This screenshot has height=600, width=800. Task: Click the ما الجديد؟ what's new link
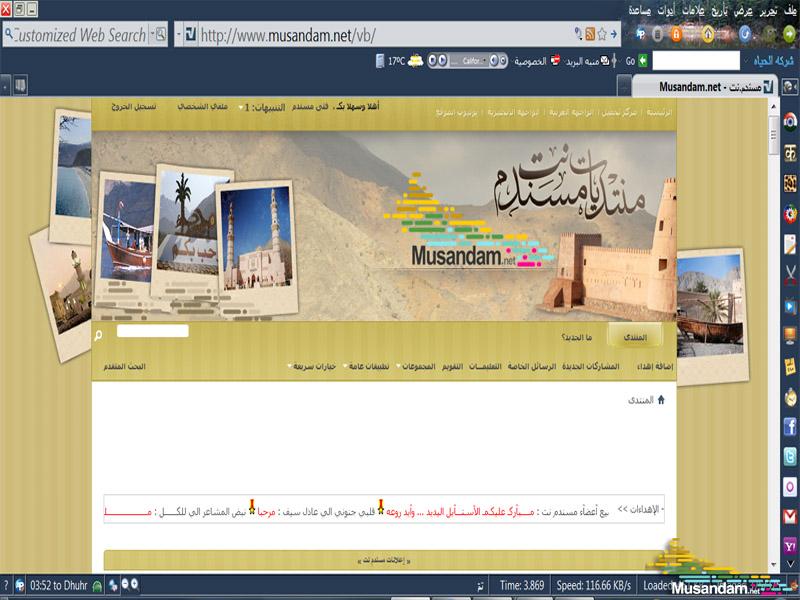577,337
